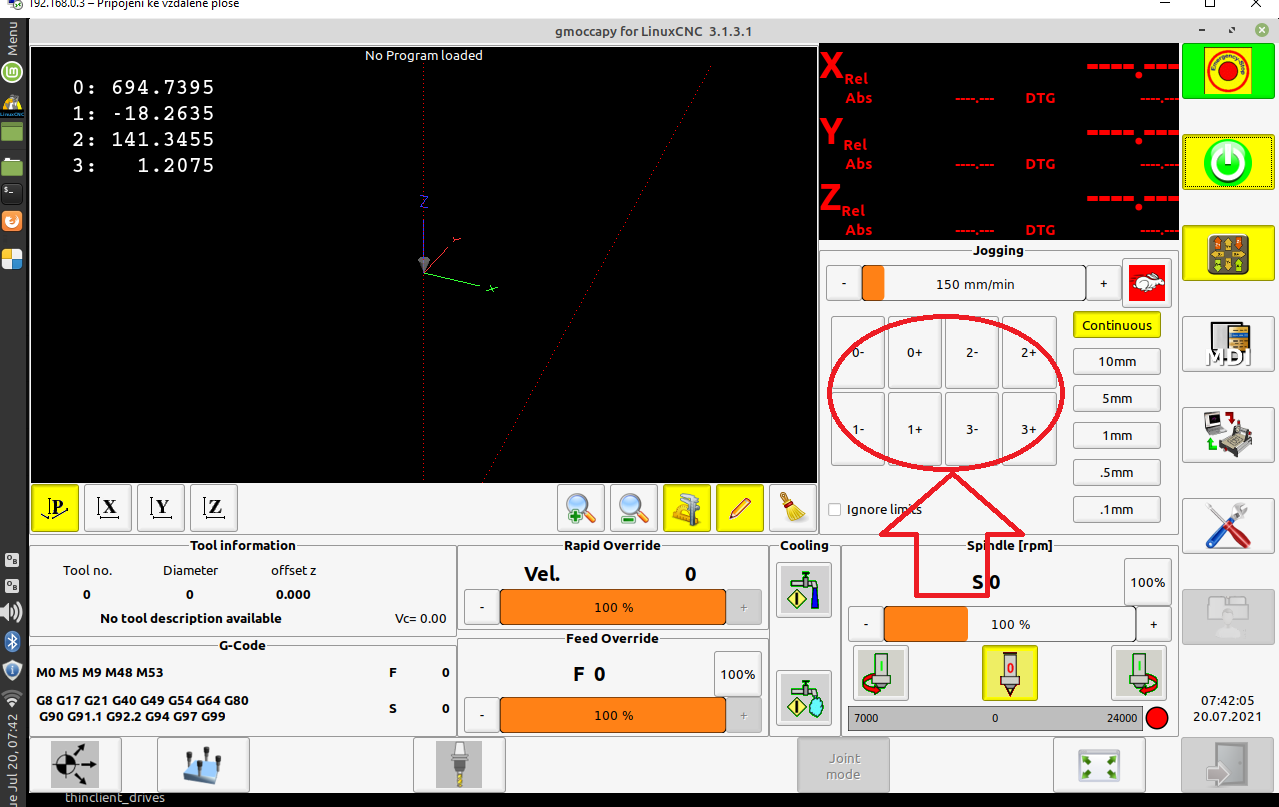Start spindle reverse rotation

click(881, 673)
